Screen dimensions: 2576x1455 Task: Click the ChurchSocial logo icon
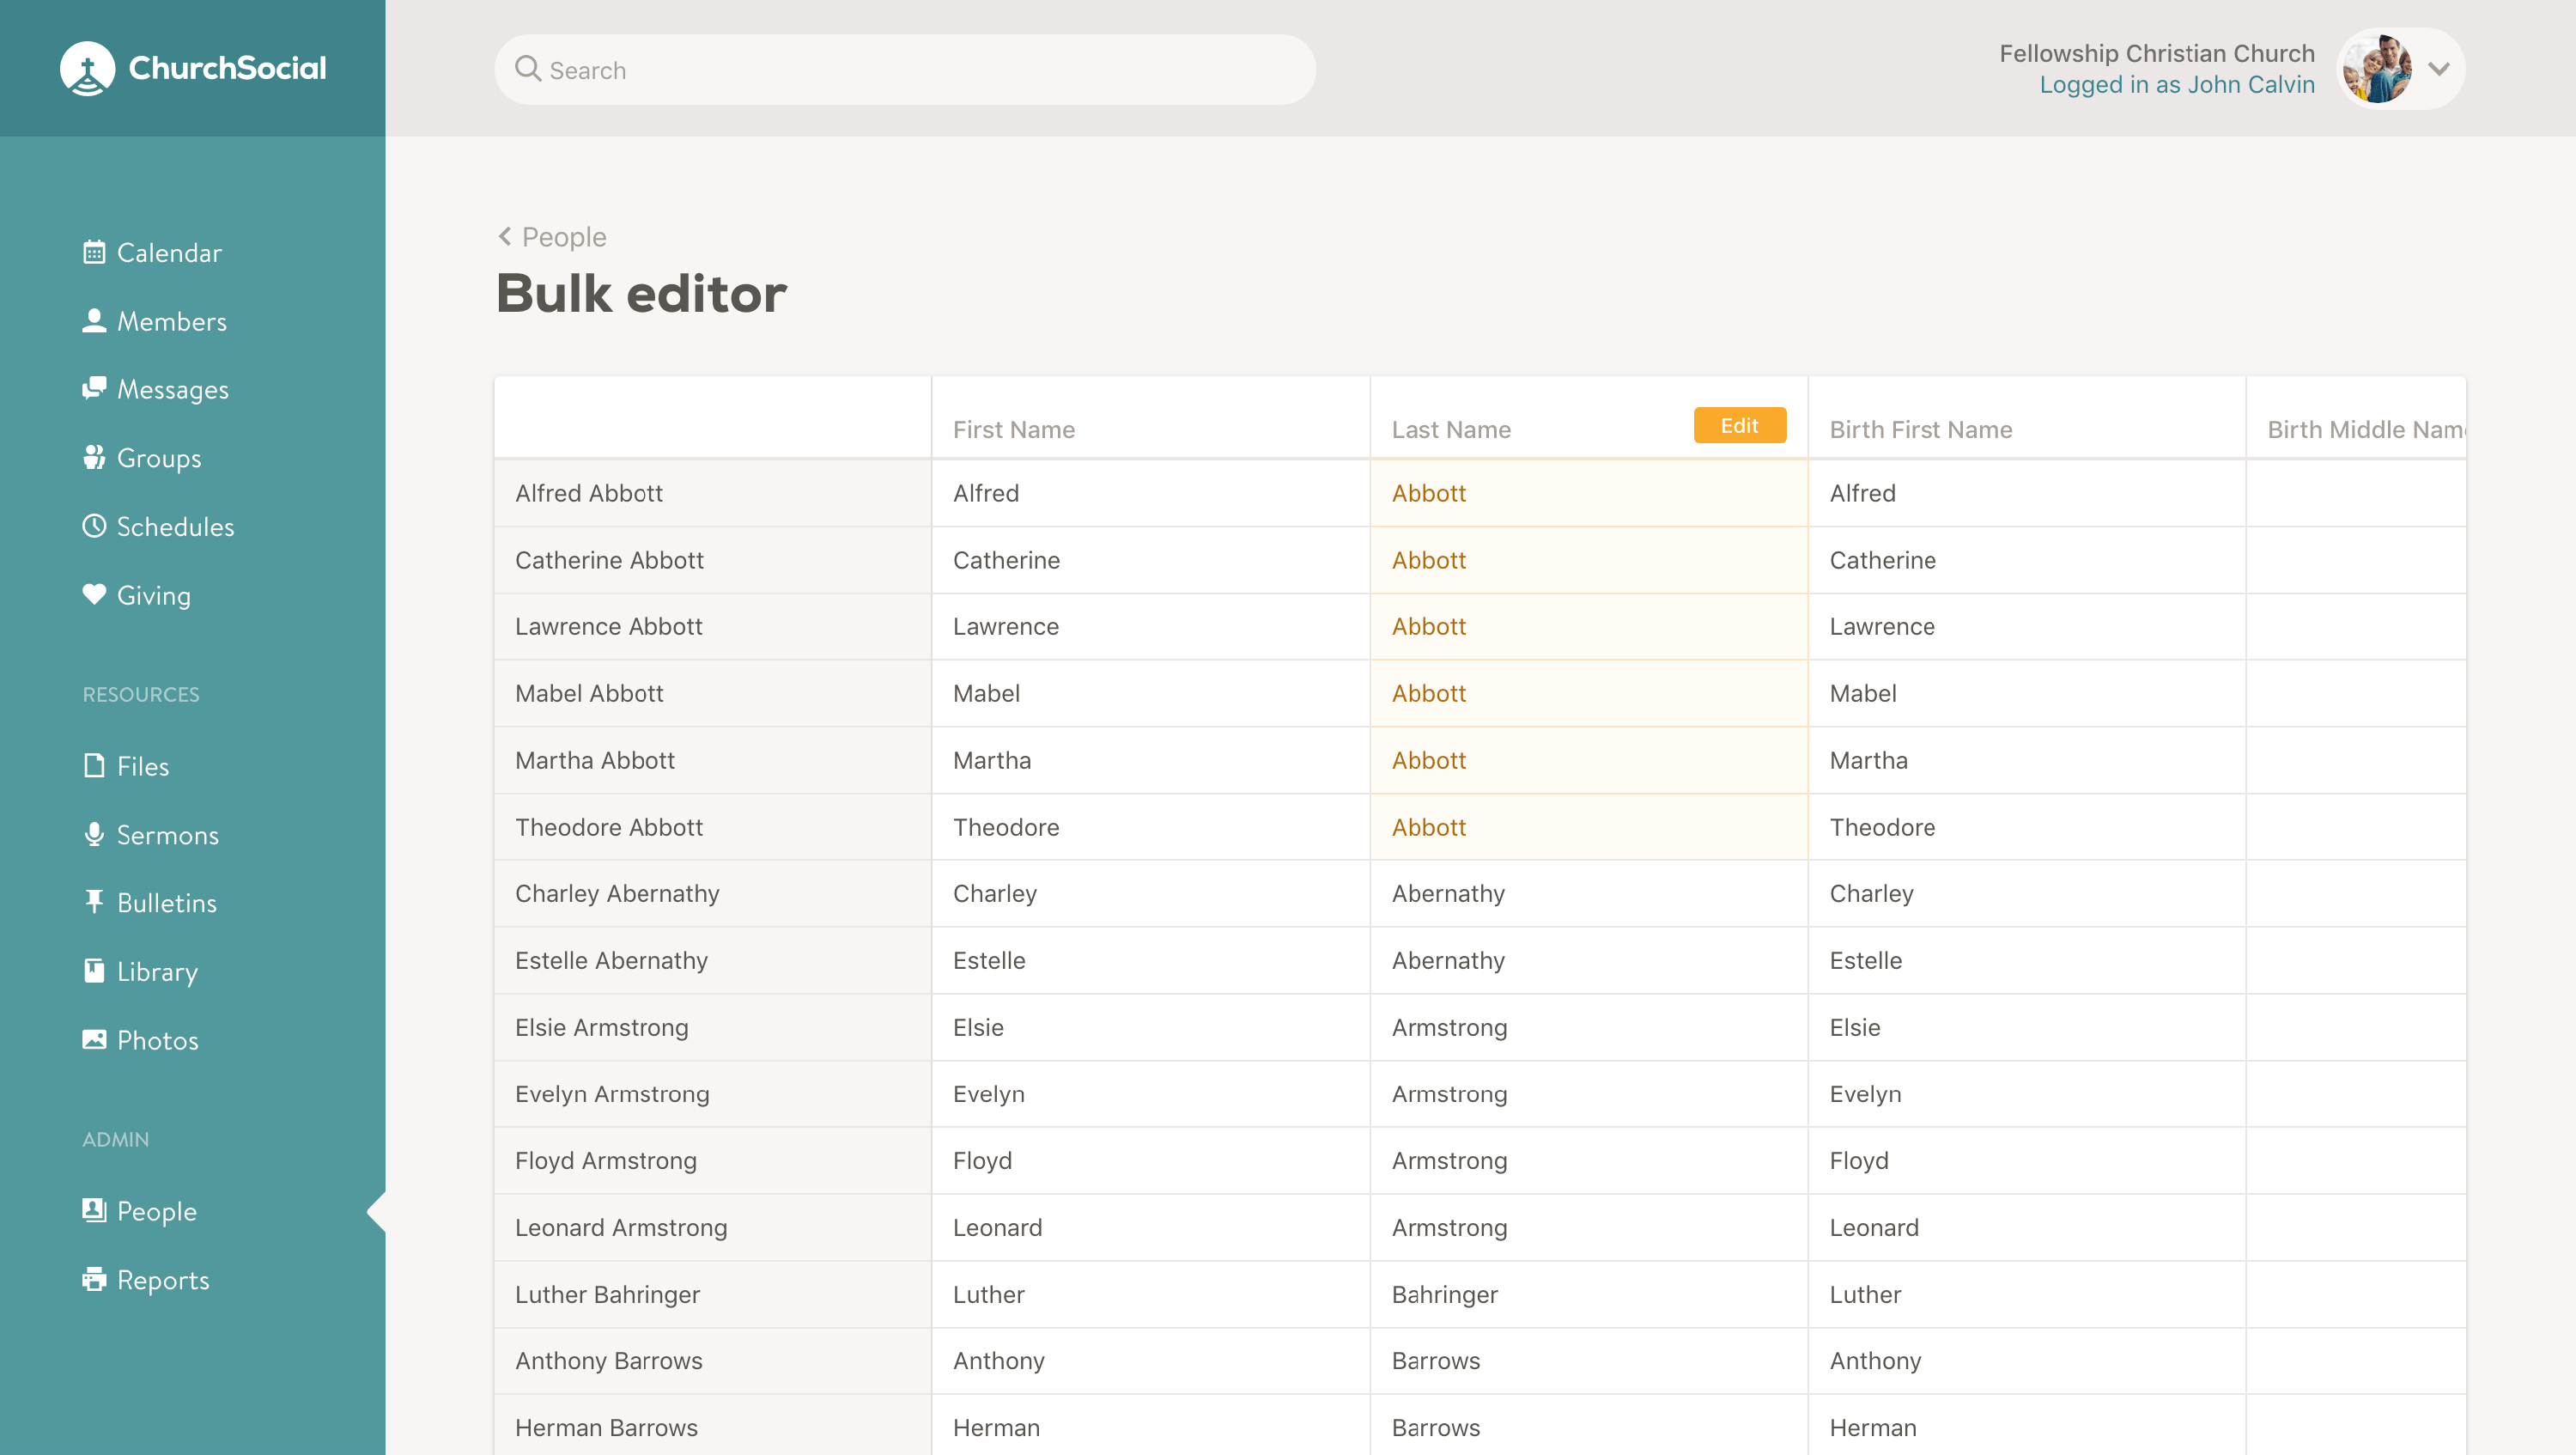tap(87, 68)
